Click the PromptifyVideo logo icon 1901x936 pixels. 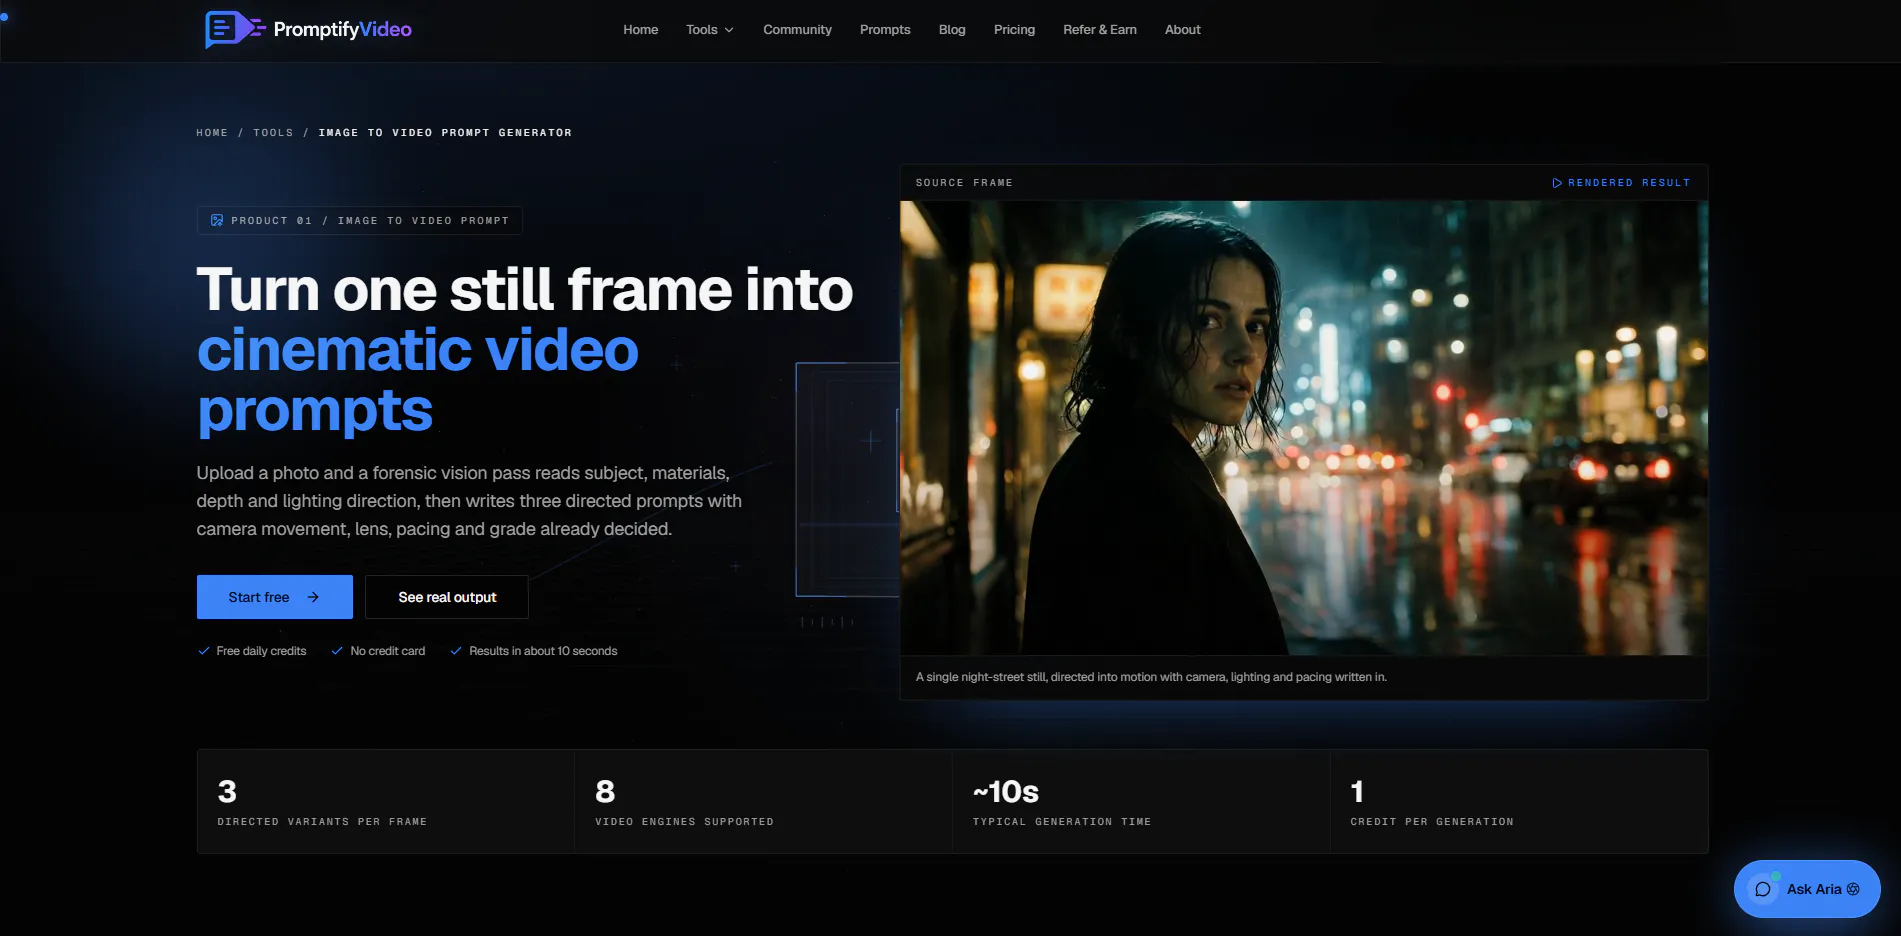click(x=235, y=29)
